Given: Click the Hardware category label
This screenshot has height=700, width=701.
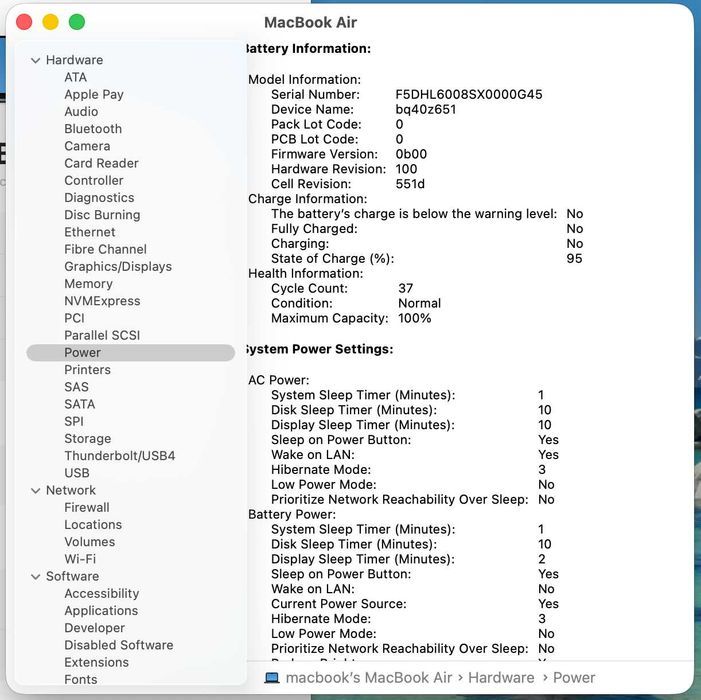Looking at the screenshot, I should (75, 60).
